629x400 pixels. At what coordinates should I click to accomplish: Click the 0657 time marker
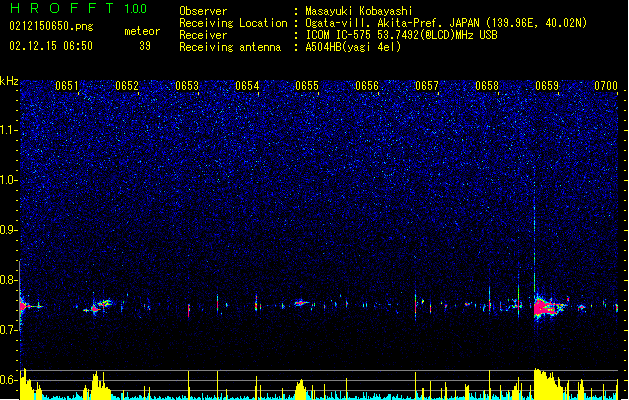pyautogui.click(x=427, y=86)
